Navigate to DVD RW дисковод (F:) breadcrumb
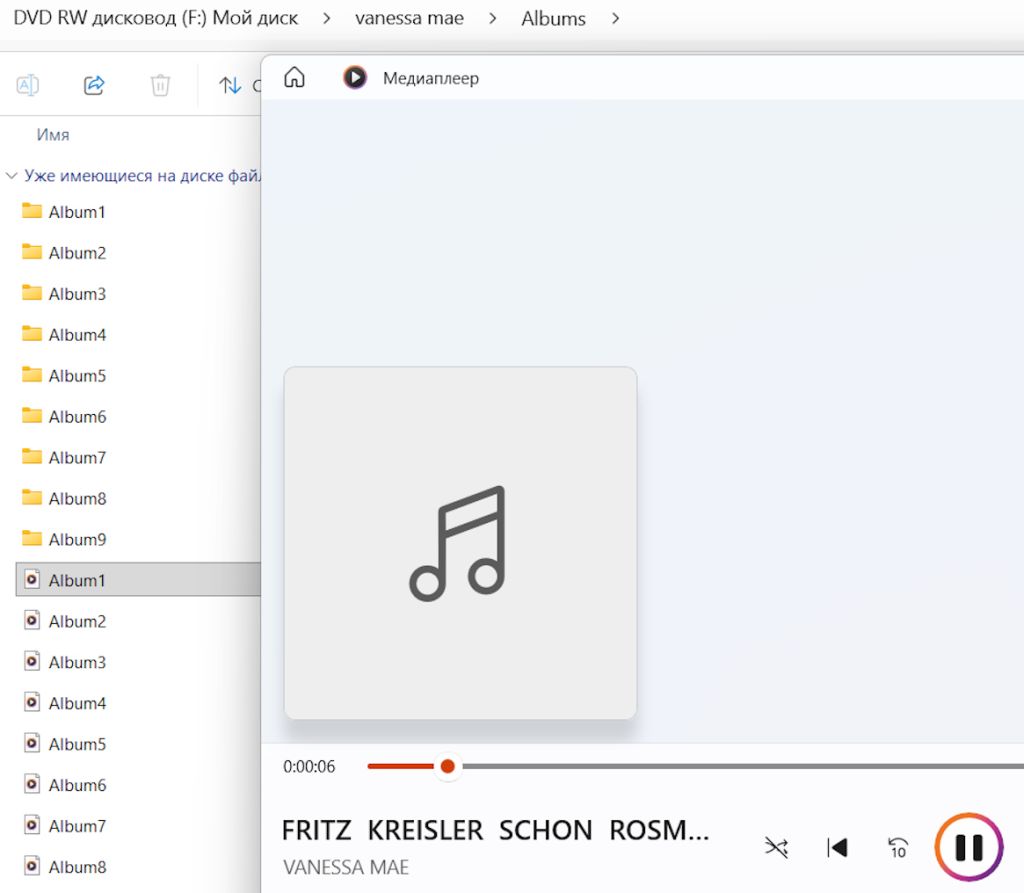 click(155, 18)
